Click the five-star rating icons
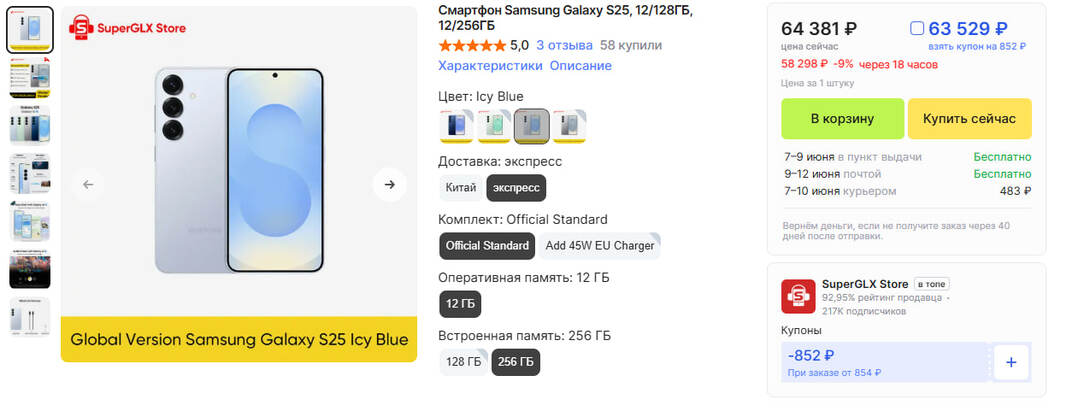This screenshot has height=411, width=1090. coord(472,45)
